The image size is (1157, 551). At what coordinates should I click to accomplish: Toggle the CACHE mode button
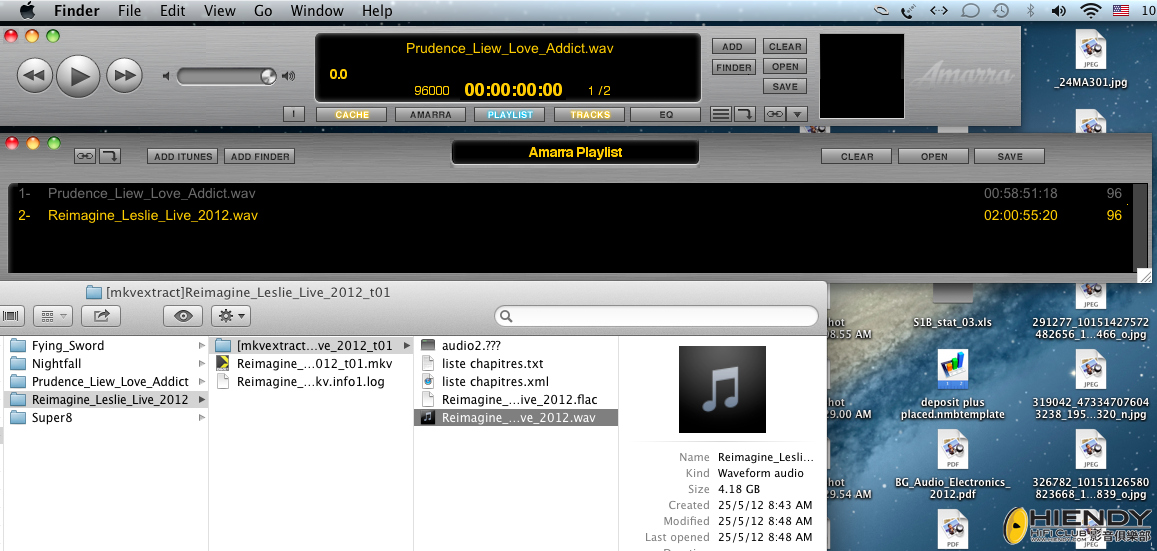[352, 114]
